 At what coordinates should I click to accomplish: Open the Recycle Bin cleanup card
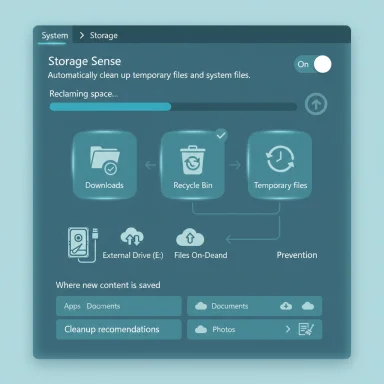(193, 165)
